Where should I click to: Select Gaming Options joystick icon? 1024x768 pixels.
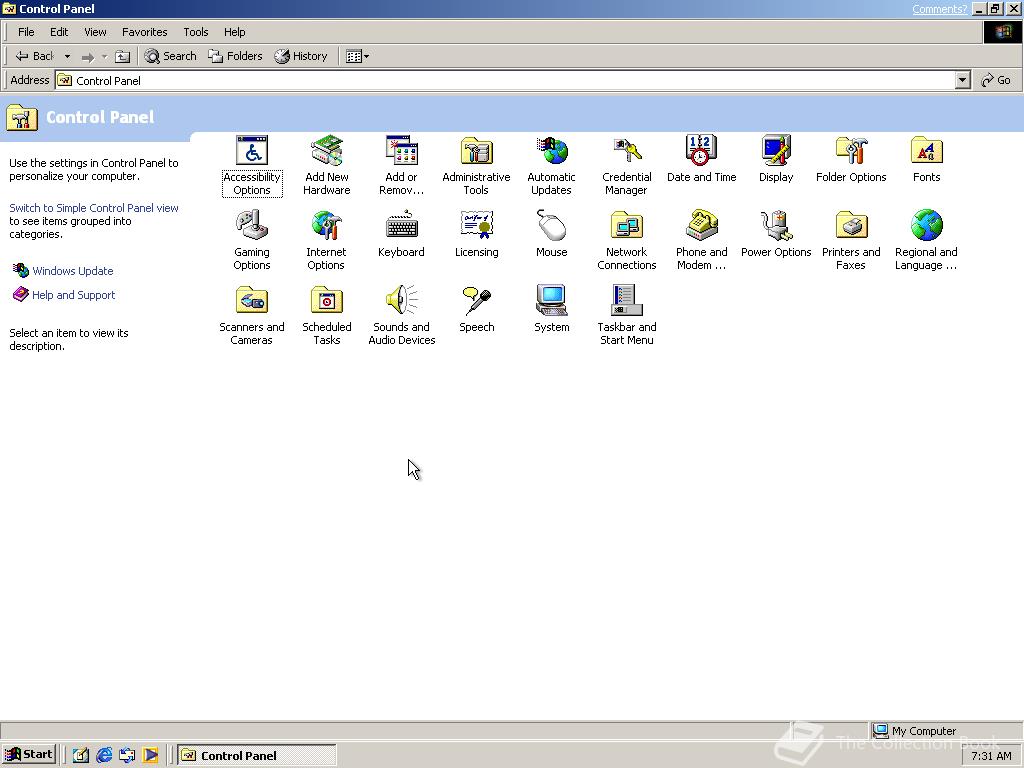[251, 225]
